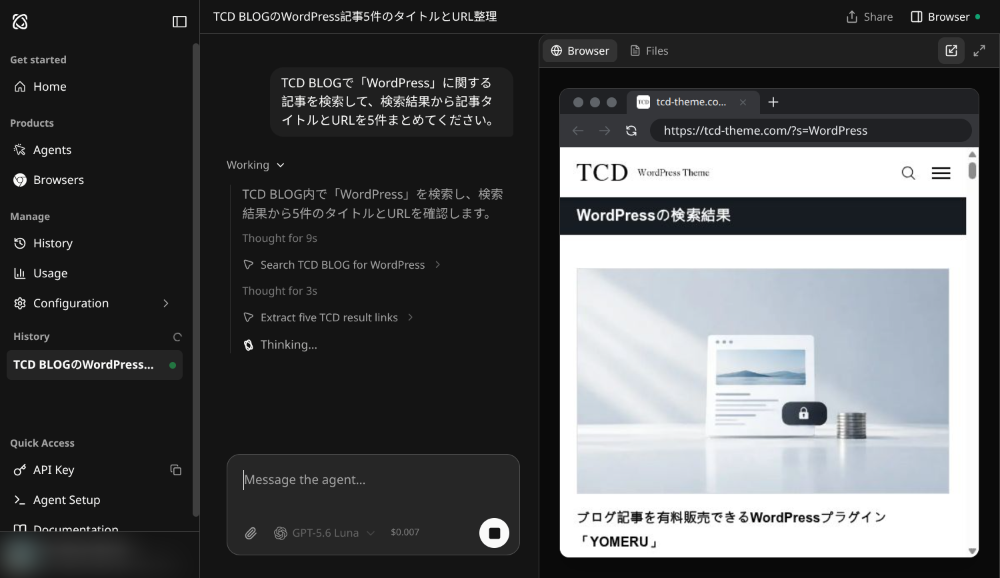Click the browser back arrow

[x=578, y=131]
